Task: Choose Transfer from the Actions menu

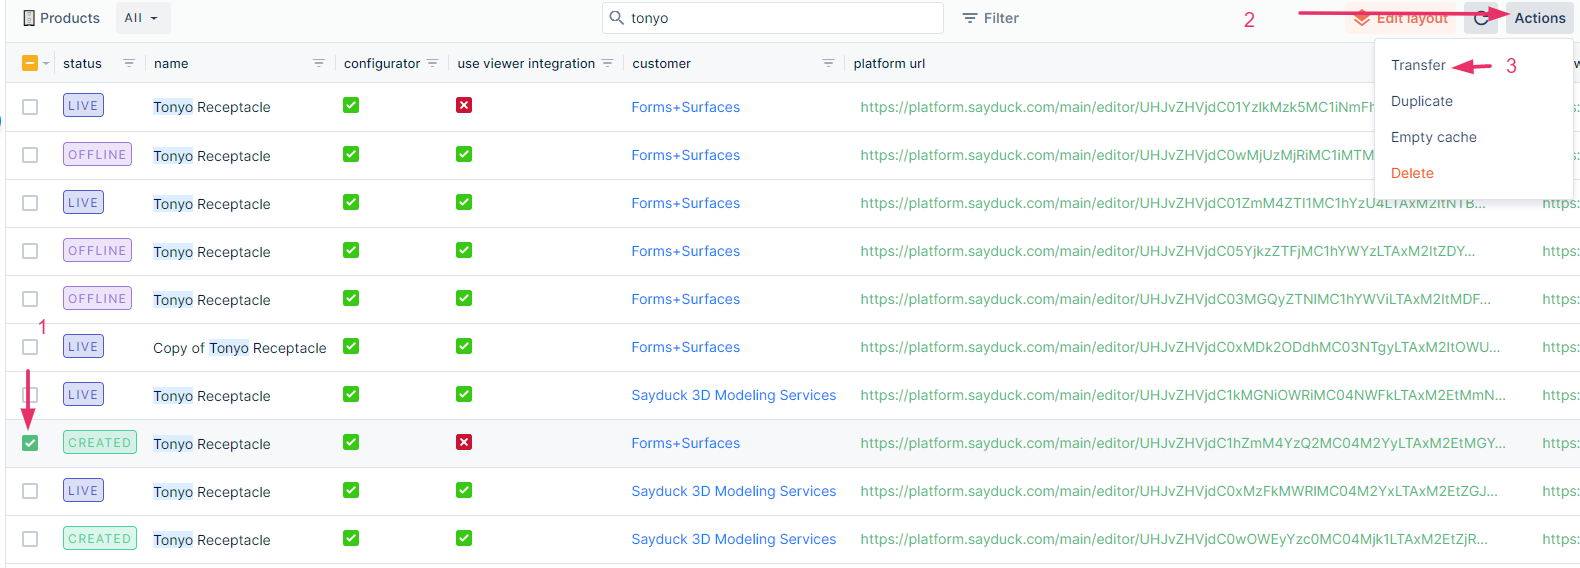Action: (x=1418, y=65)
